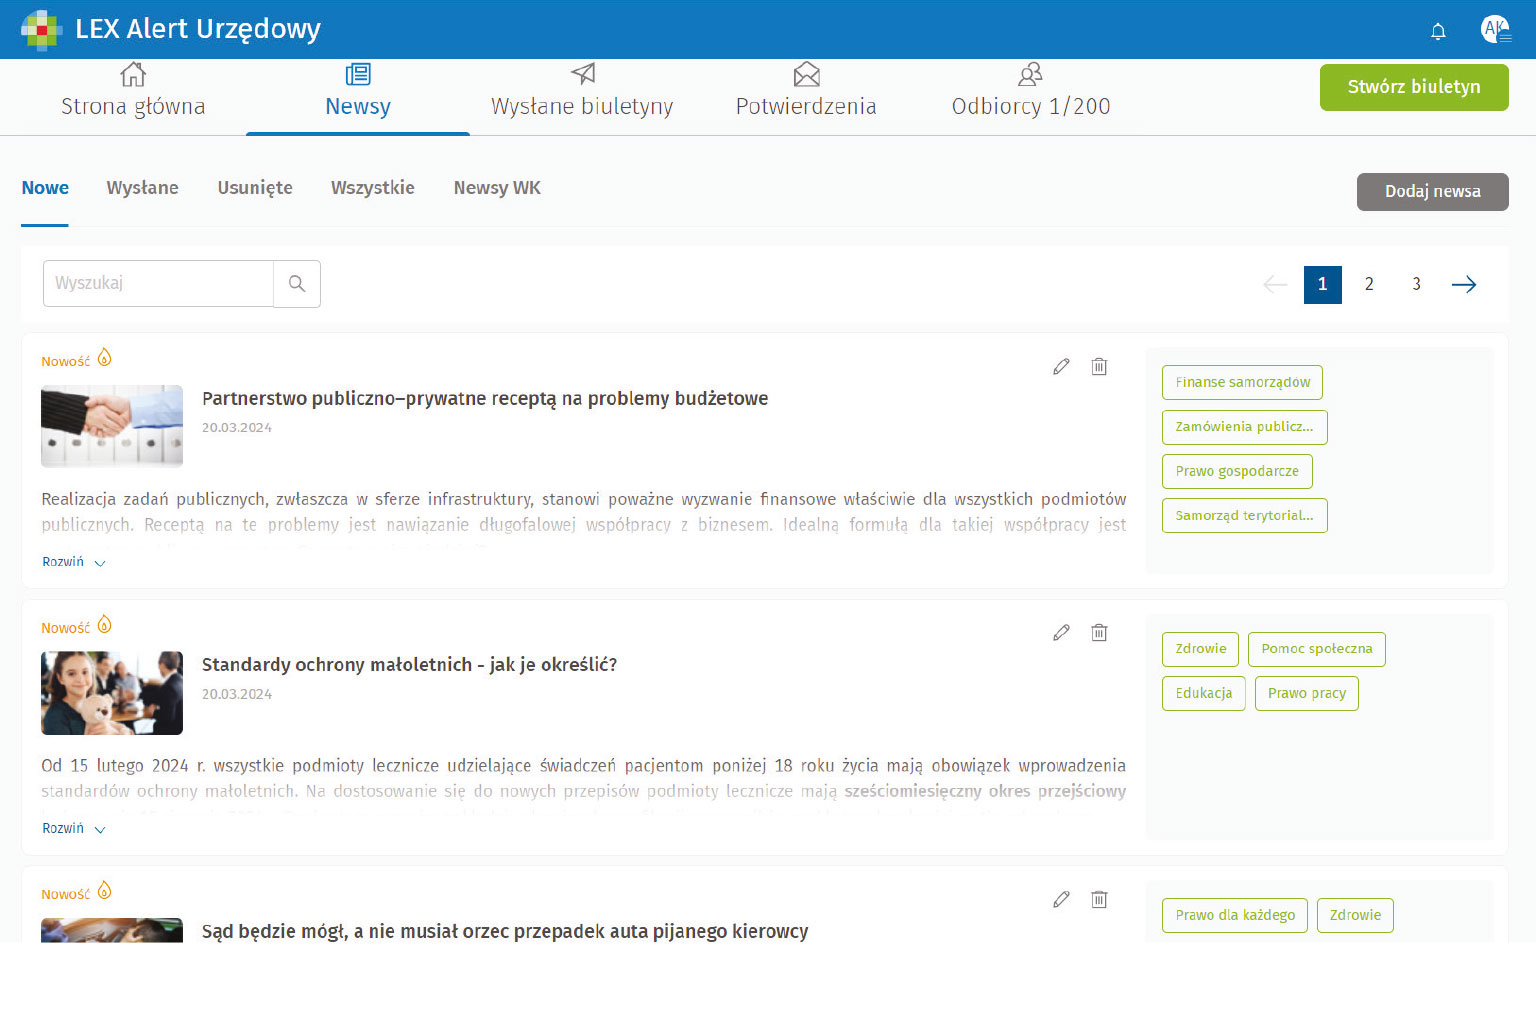Screen dimensions: 1536x1024
Task: Click the Finanse samorządów tag
Action: [1242, 383]
